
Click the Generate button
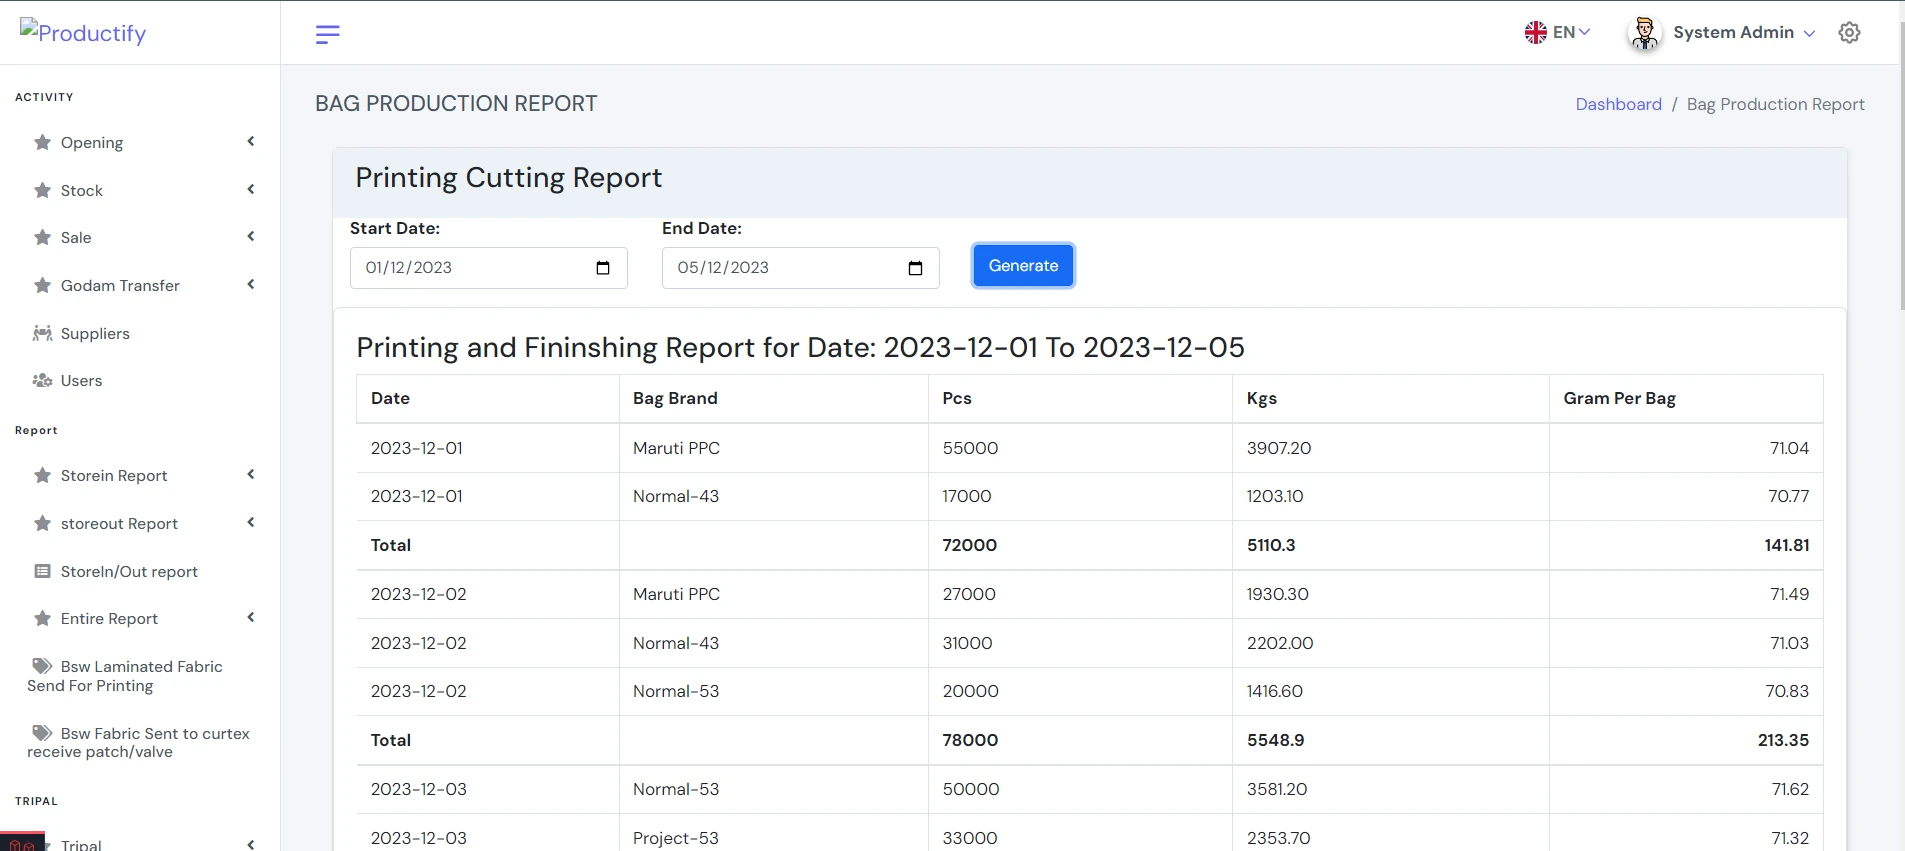(1023, 265)
